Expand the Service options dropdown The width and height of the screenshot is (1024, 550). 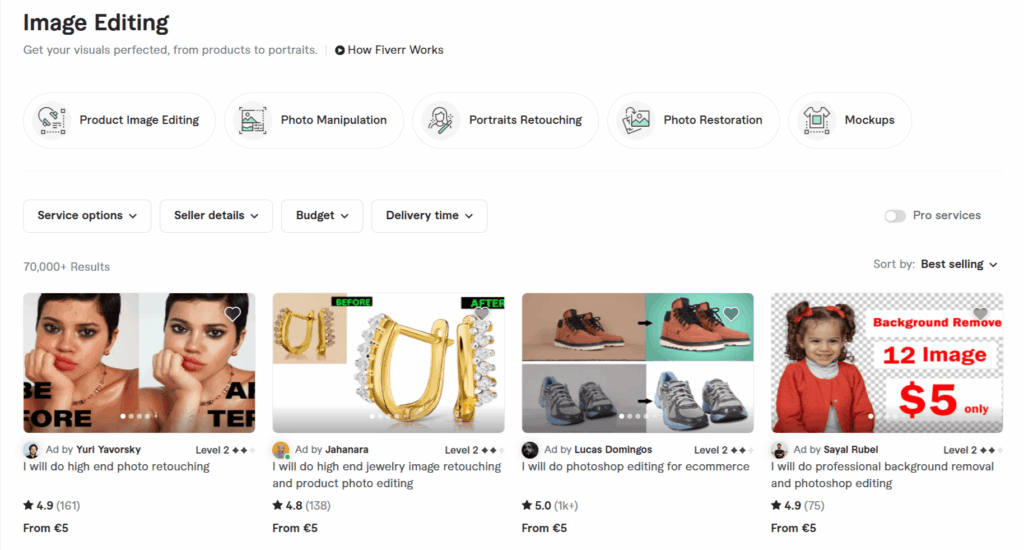(x=87, y=216)
